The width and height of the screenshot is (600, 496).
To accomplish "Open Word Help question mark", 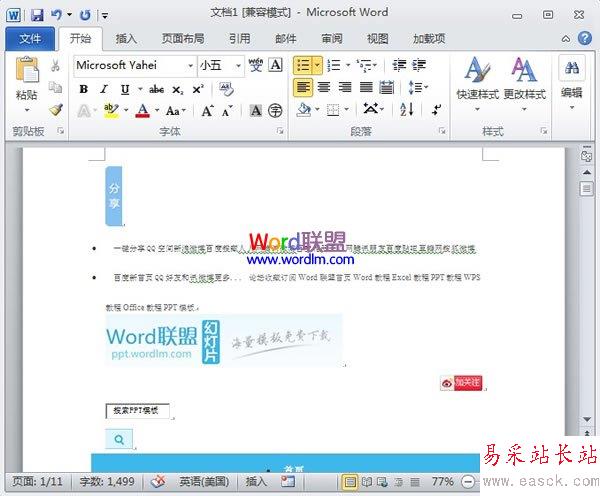I will 585,38.
